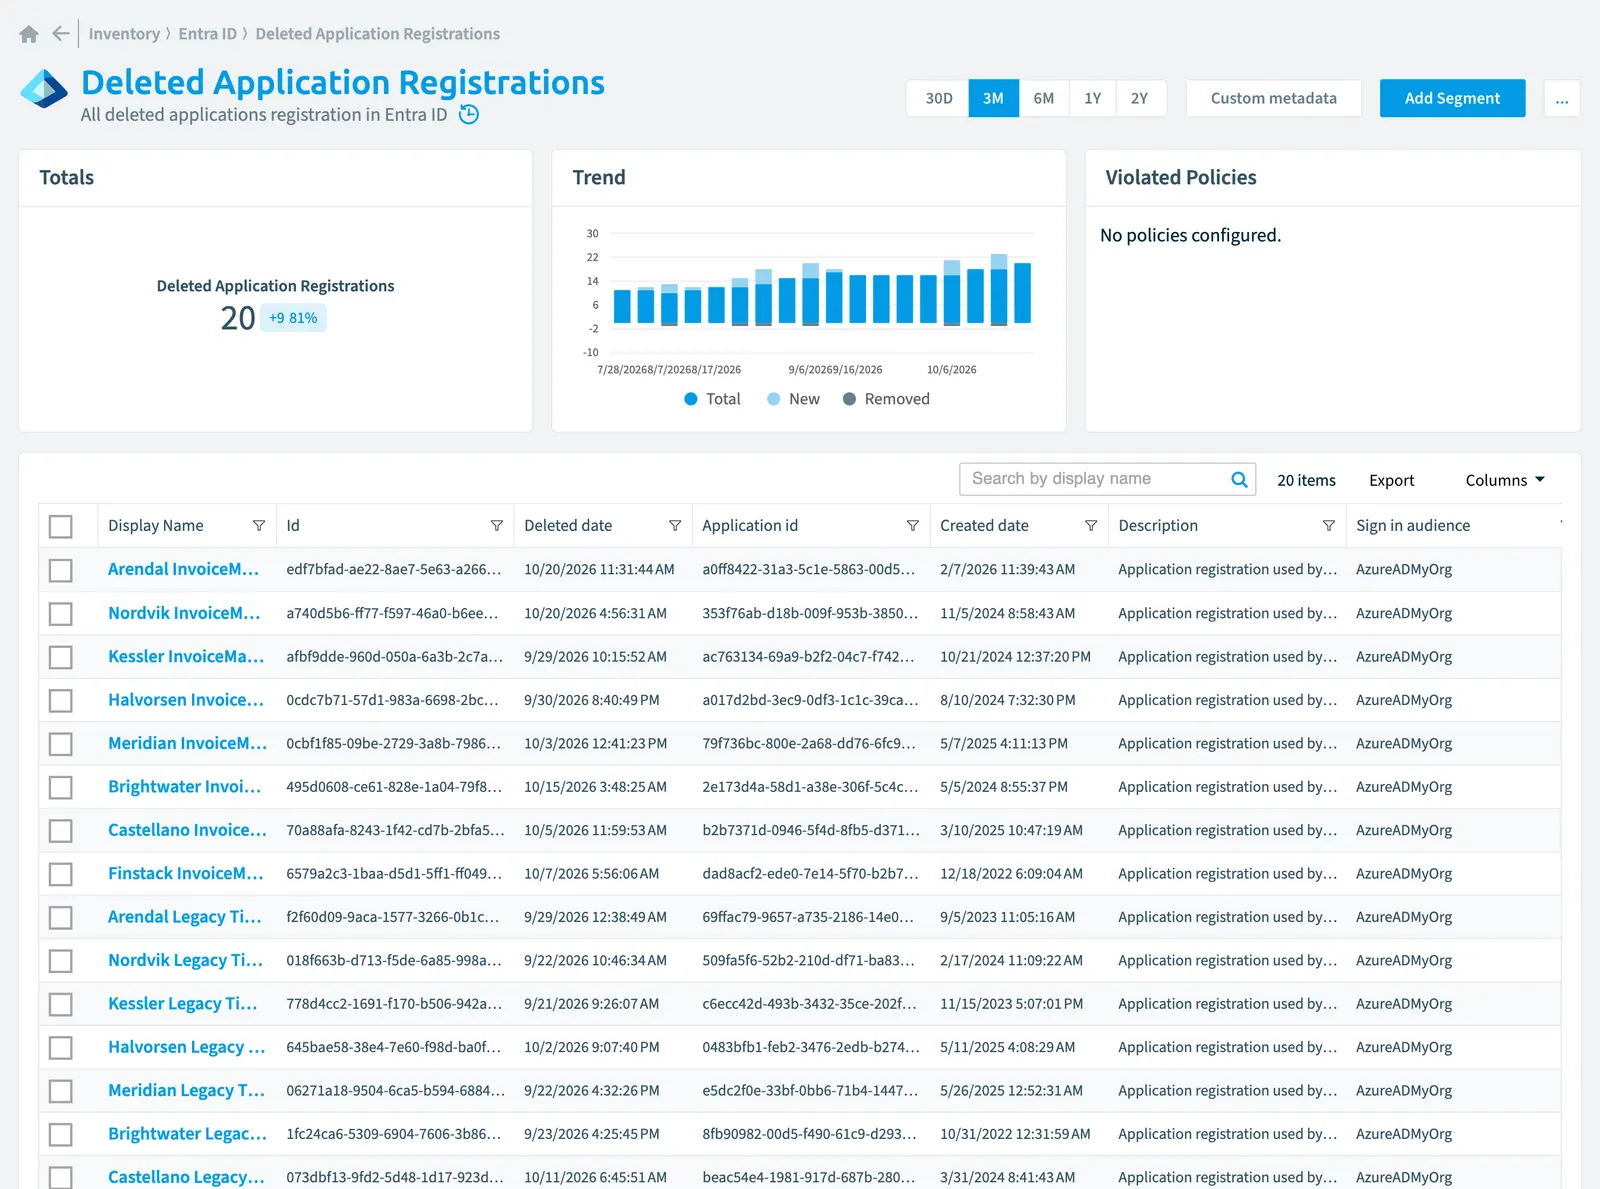This screenshot has width=1600, height=1189.
Task: Open Meridian InvoiceM application link
Action: coord(187,743)
